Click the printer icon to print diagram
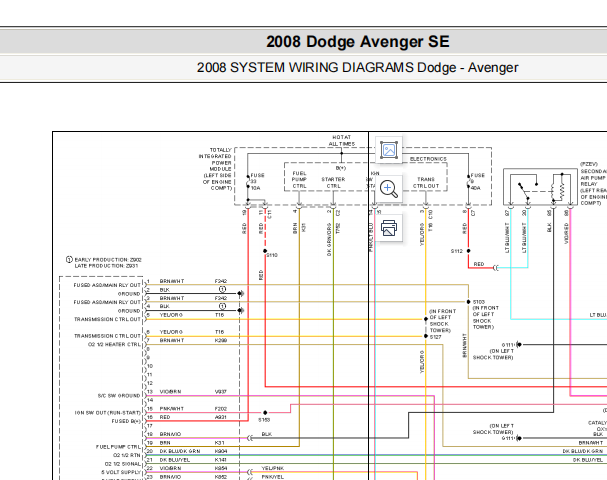 [x=389, y=228]
